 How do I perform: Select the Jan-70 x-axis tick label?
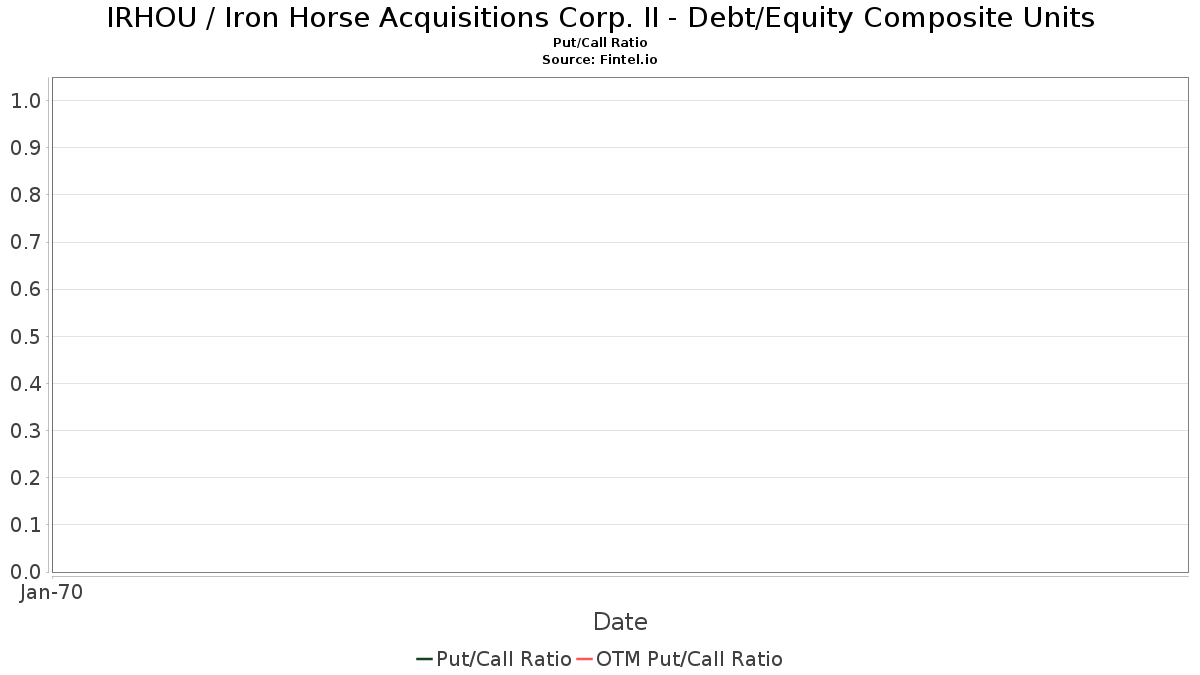click(x=51, y=592)
